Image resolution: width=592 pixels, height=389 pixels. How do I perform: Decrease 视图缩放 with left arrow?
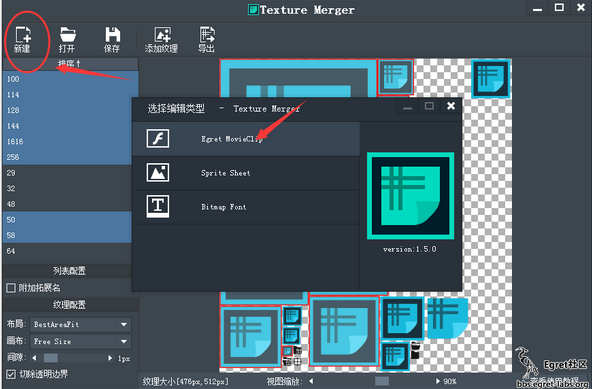(311, 381)
